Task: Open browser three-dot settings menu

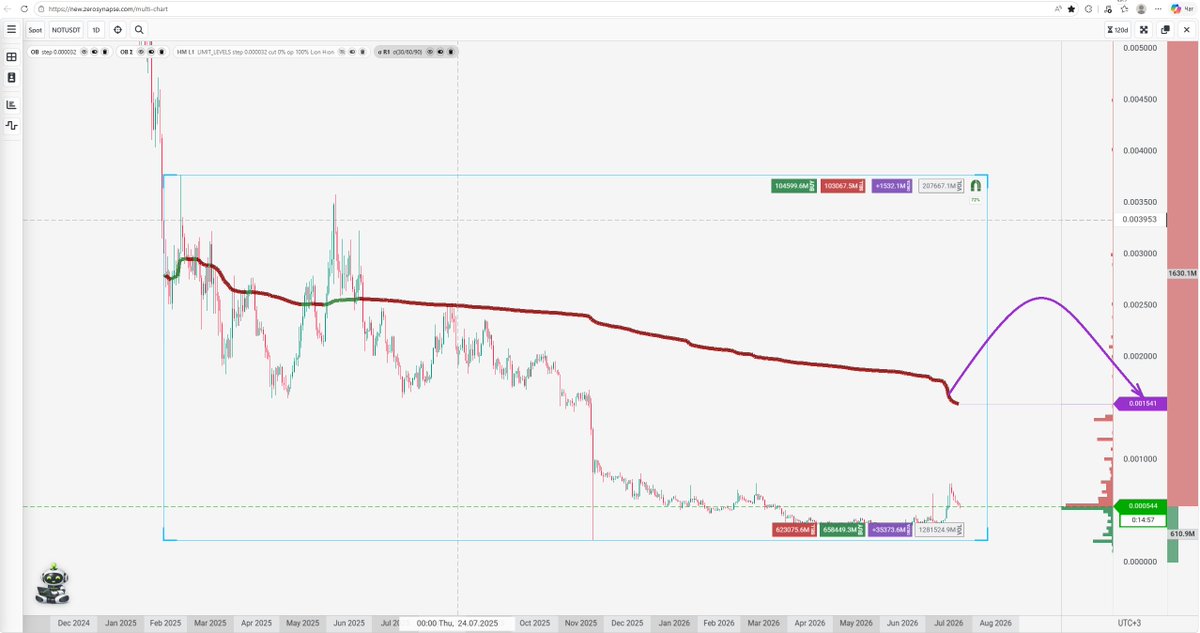Action: click(1158, 9)
